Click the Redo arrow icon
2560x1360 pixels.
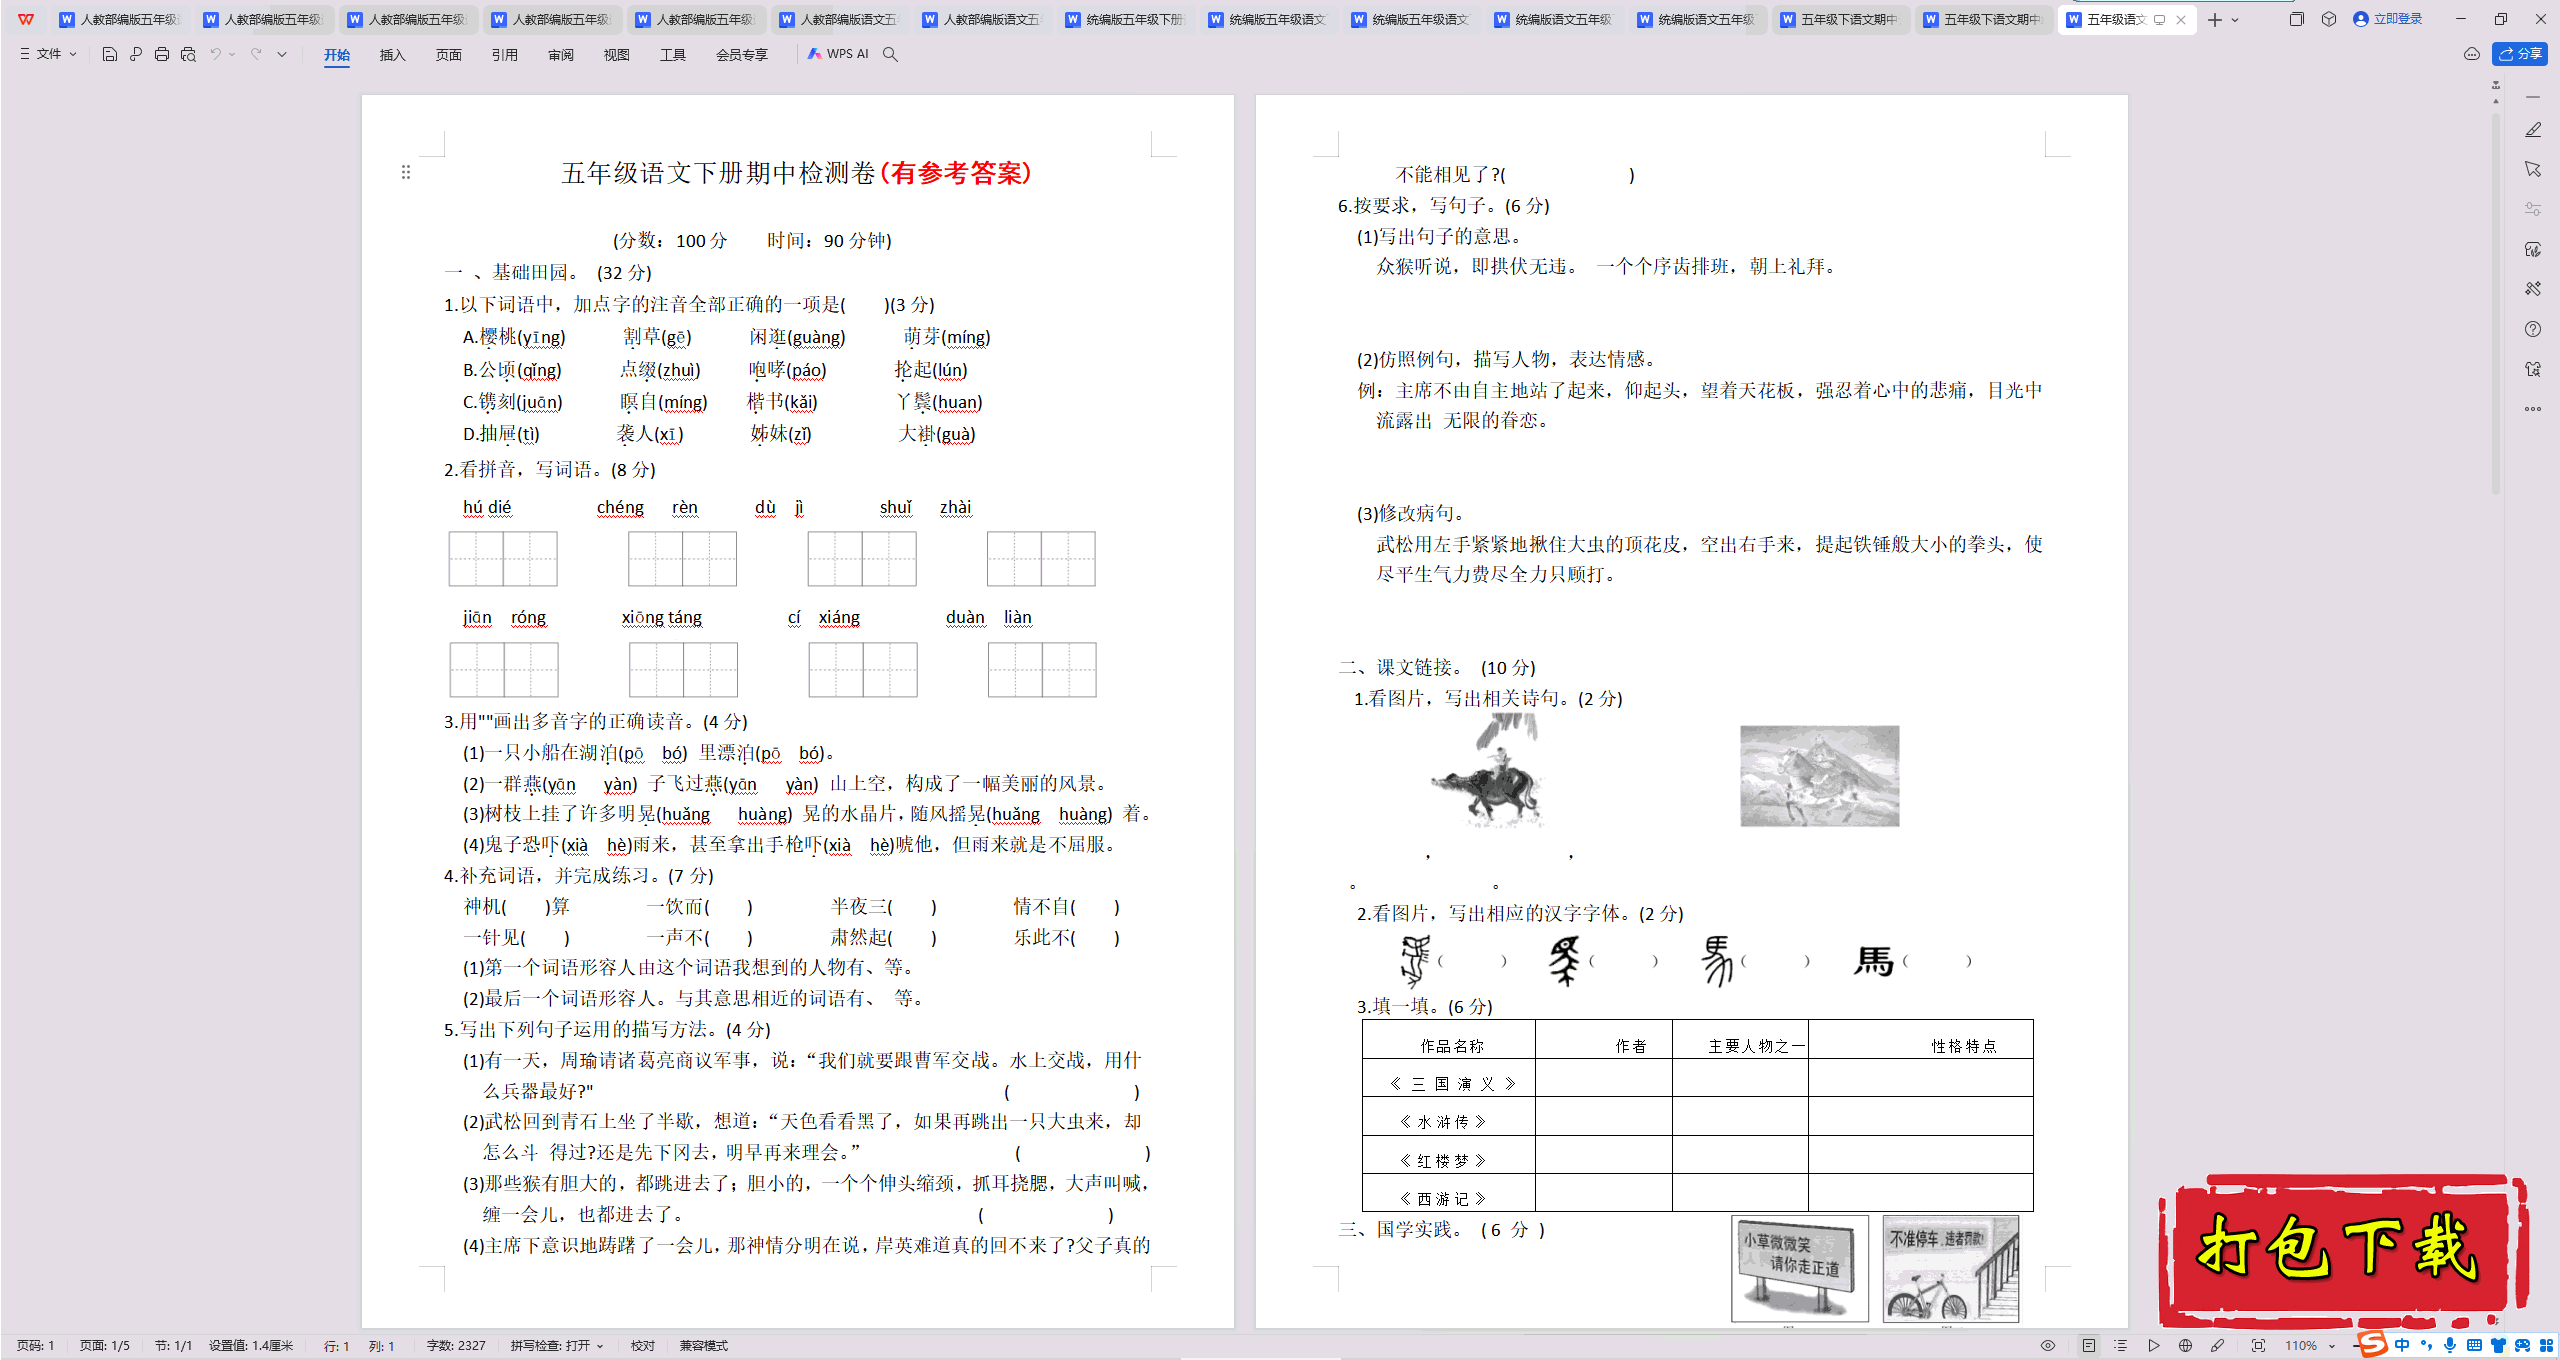coord(256,54)
